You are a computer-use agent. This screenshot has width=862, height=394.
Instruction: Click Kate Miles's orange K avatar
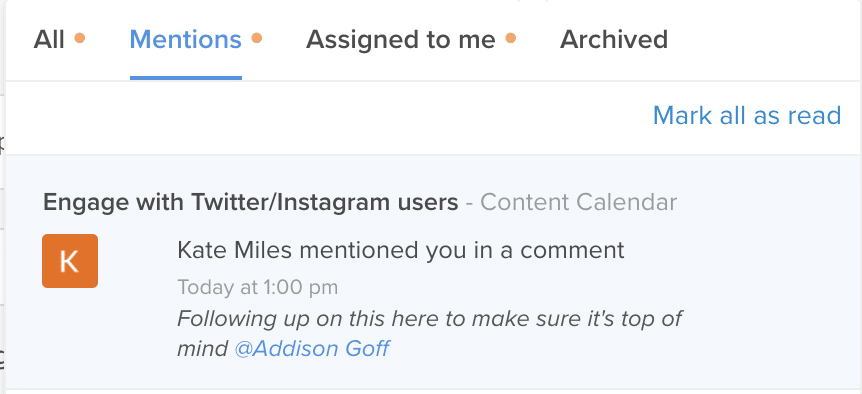click(x=70, y=261)
